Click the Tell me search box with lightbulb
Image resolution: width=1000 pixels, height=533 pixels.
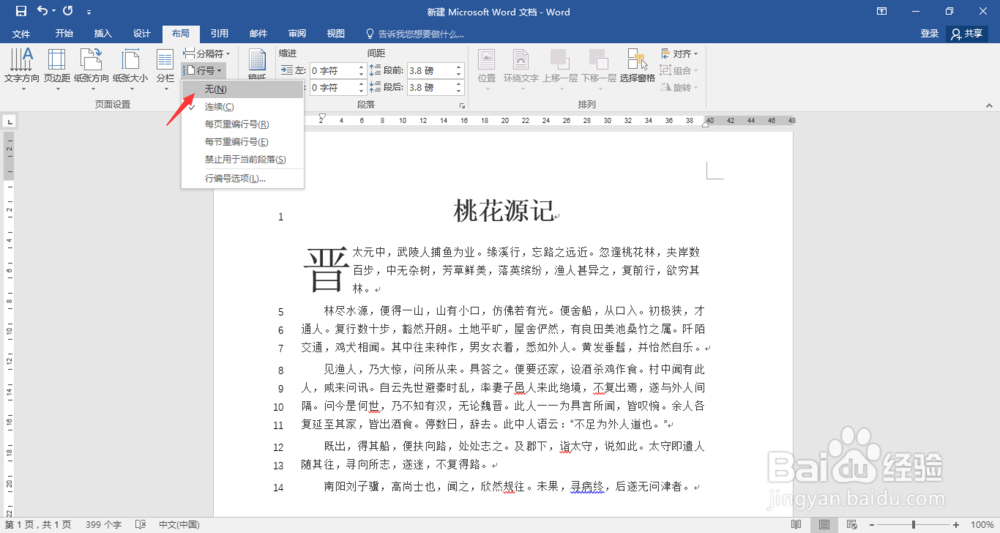coord(415,34)
